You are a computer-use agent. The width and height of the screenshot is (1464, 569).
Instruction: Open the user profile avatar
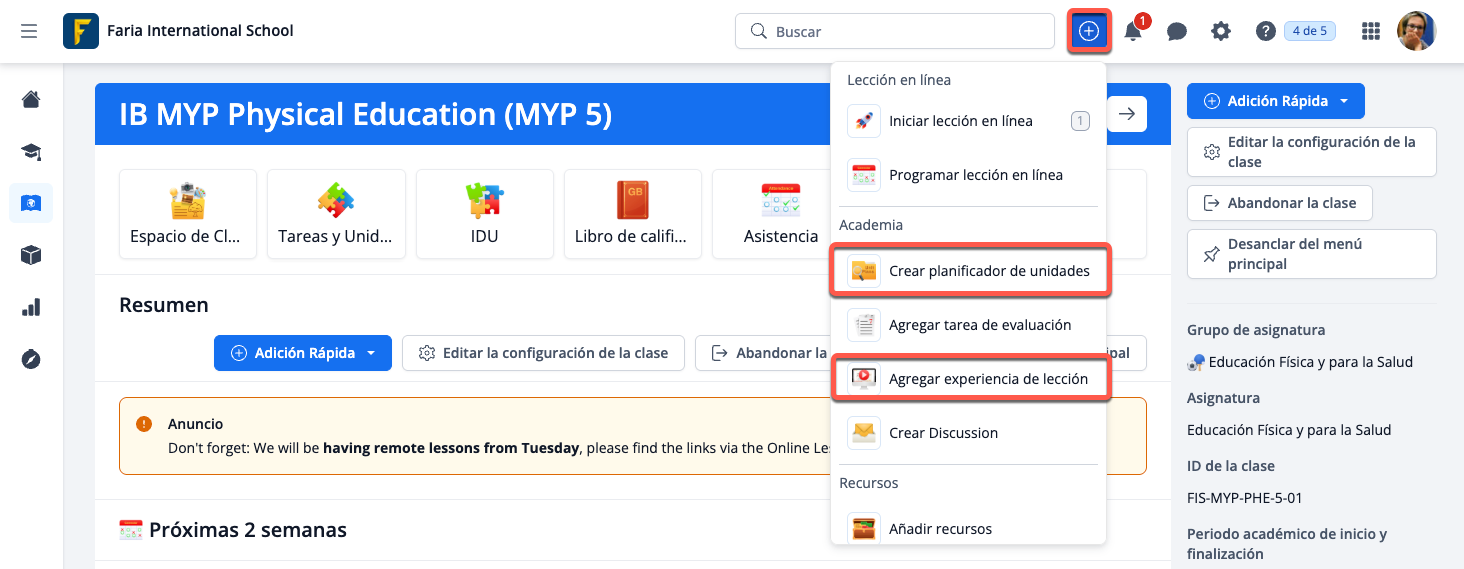(x=1416, y=31)
